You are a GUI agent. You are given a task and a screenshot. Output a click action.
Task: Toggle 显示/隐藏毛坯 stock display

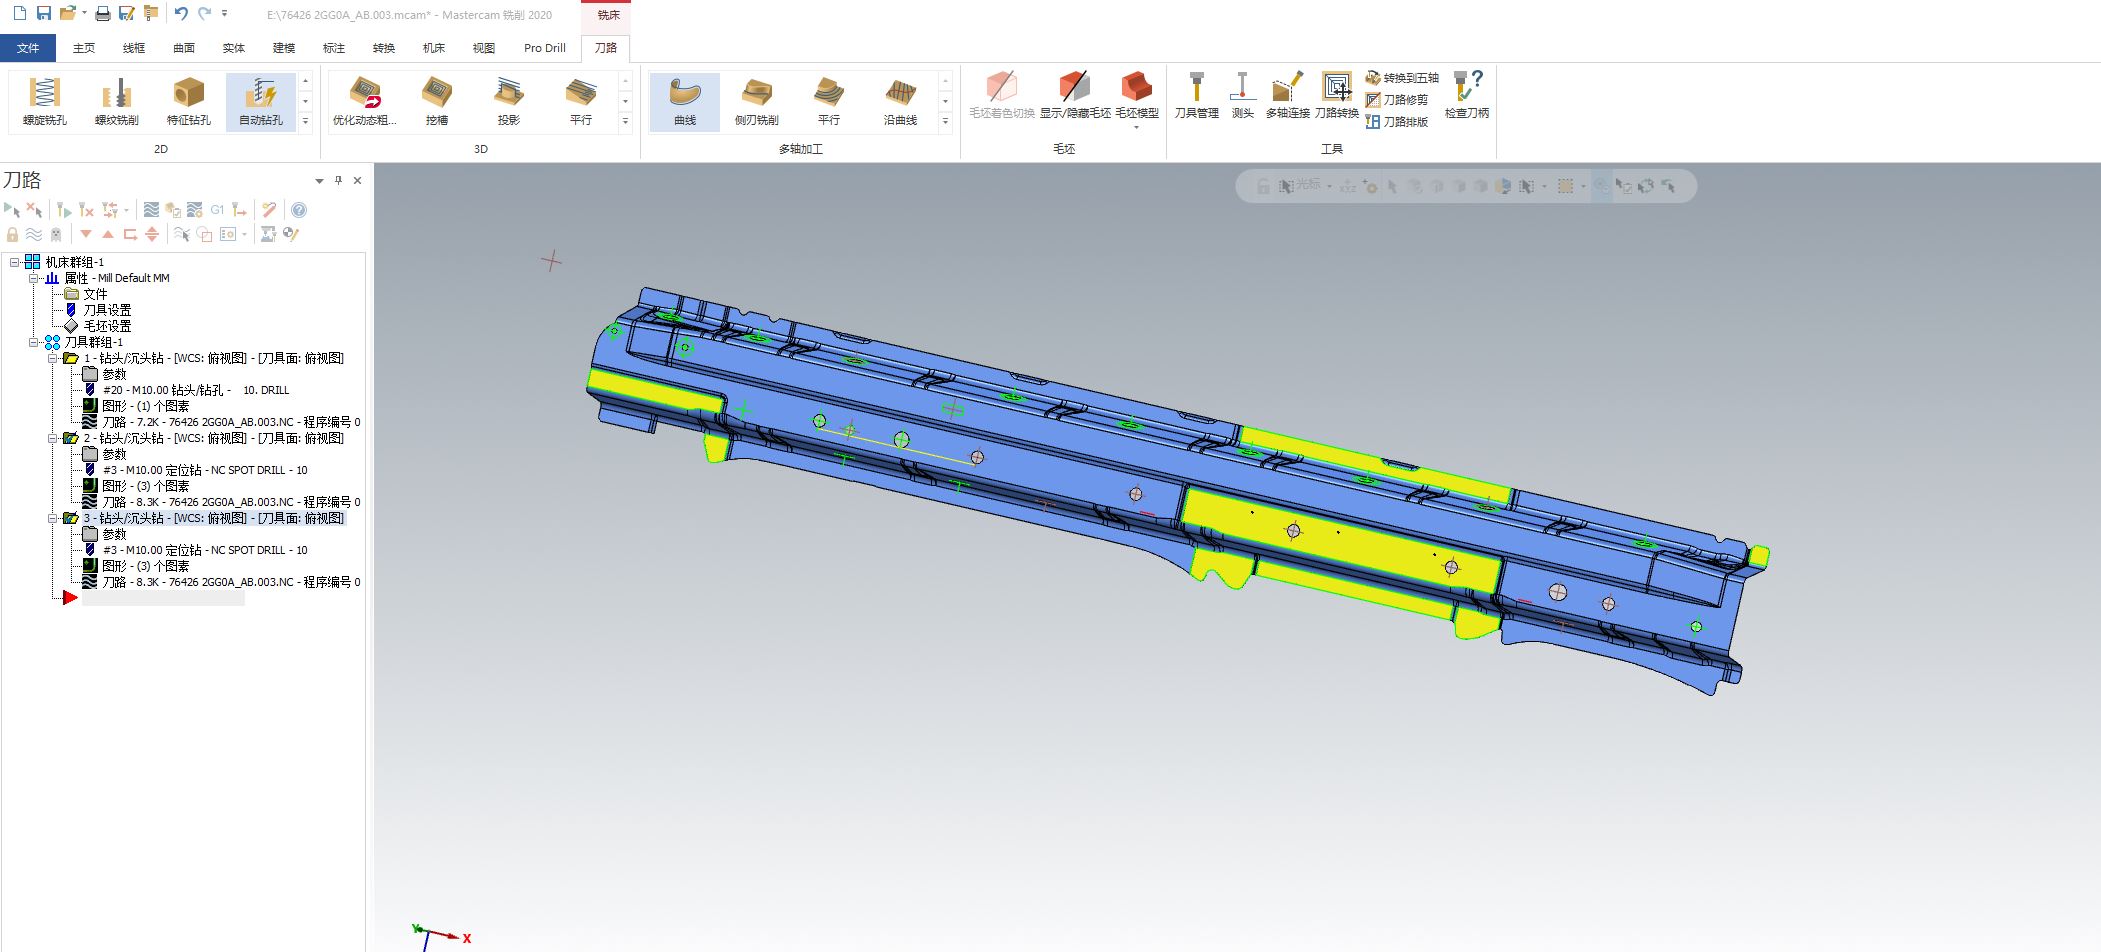pos(1075,96)
